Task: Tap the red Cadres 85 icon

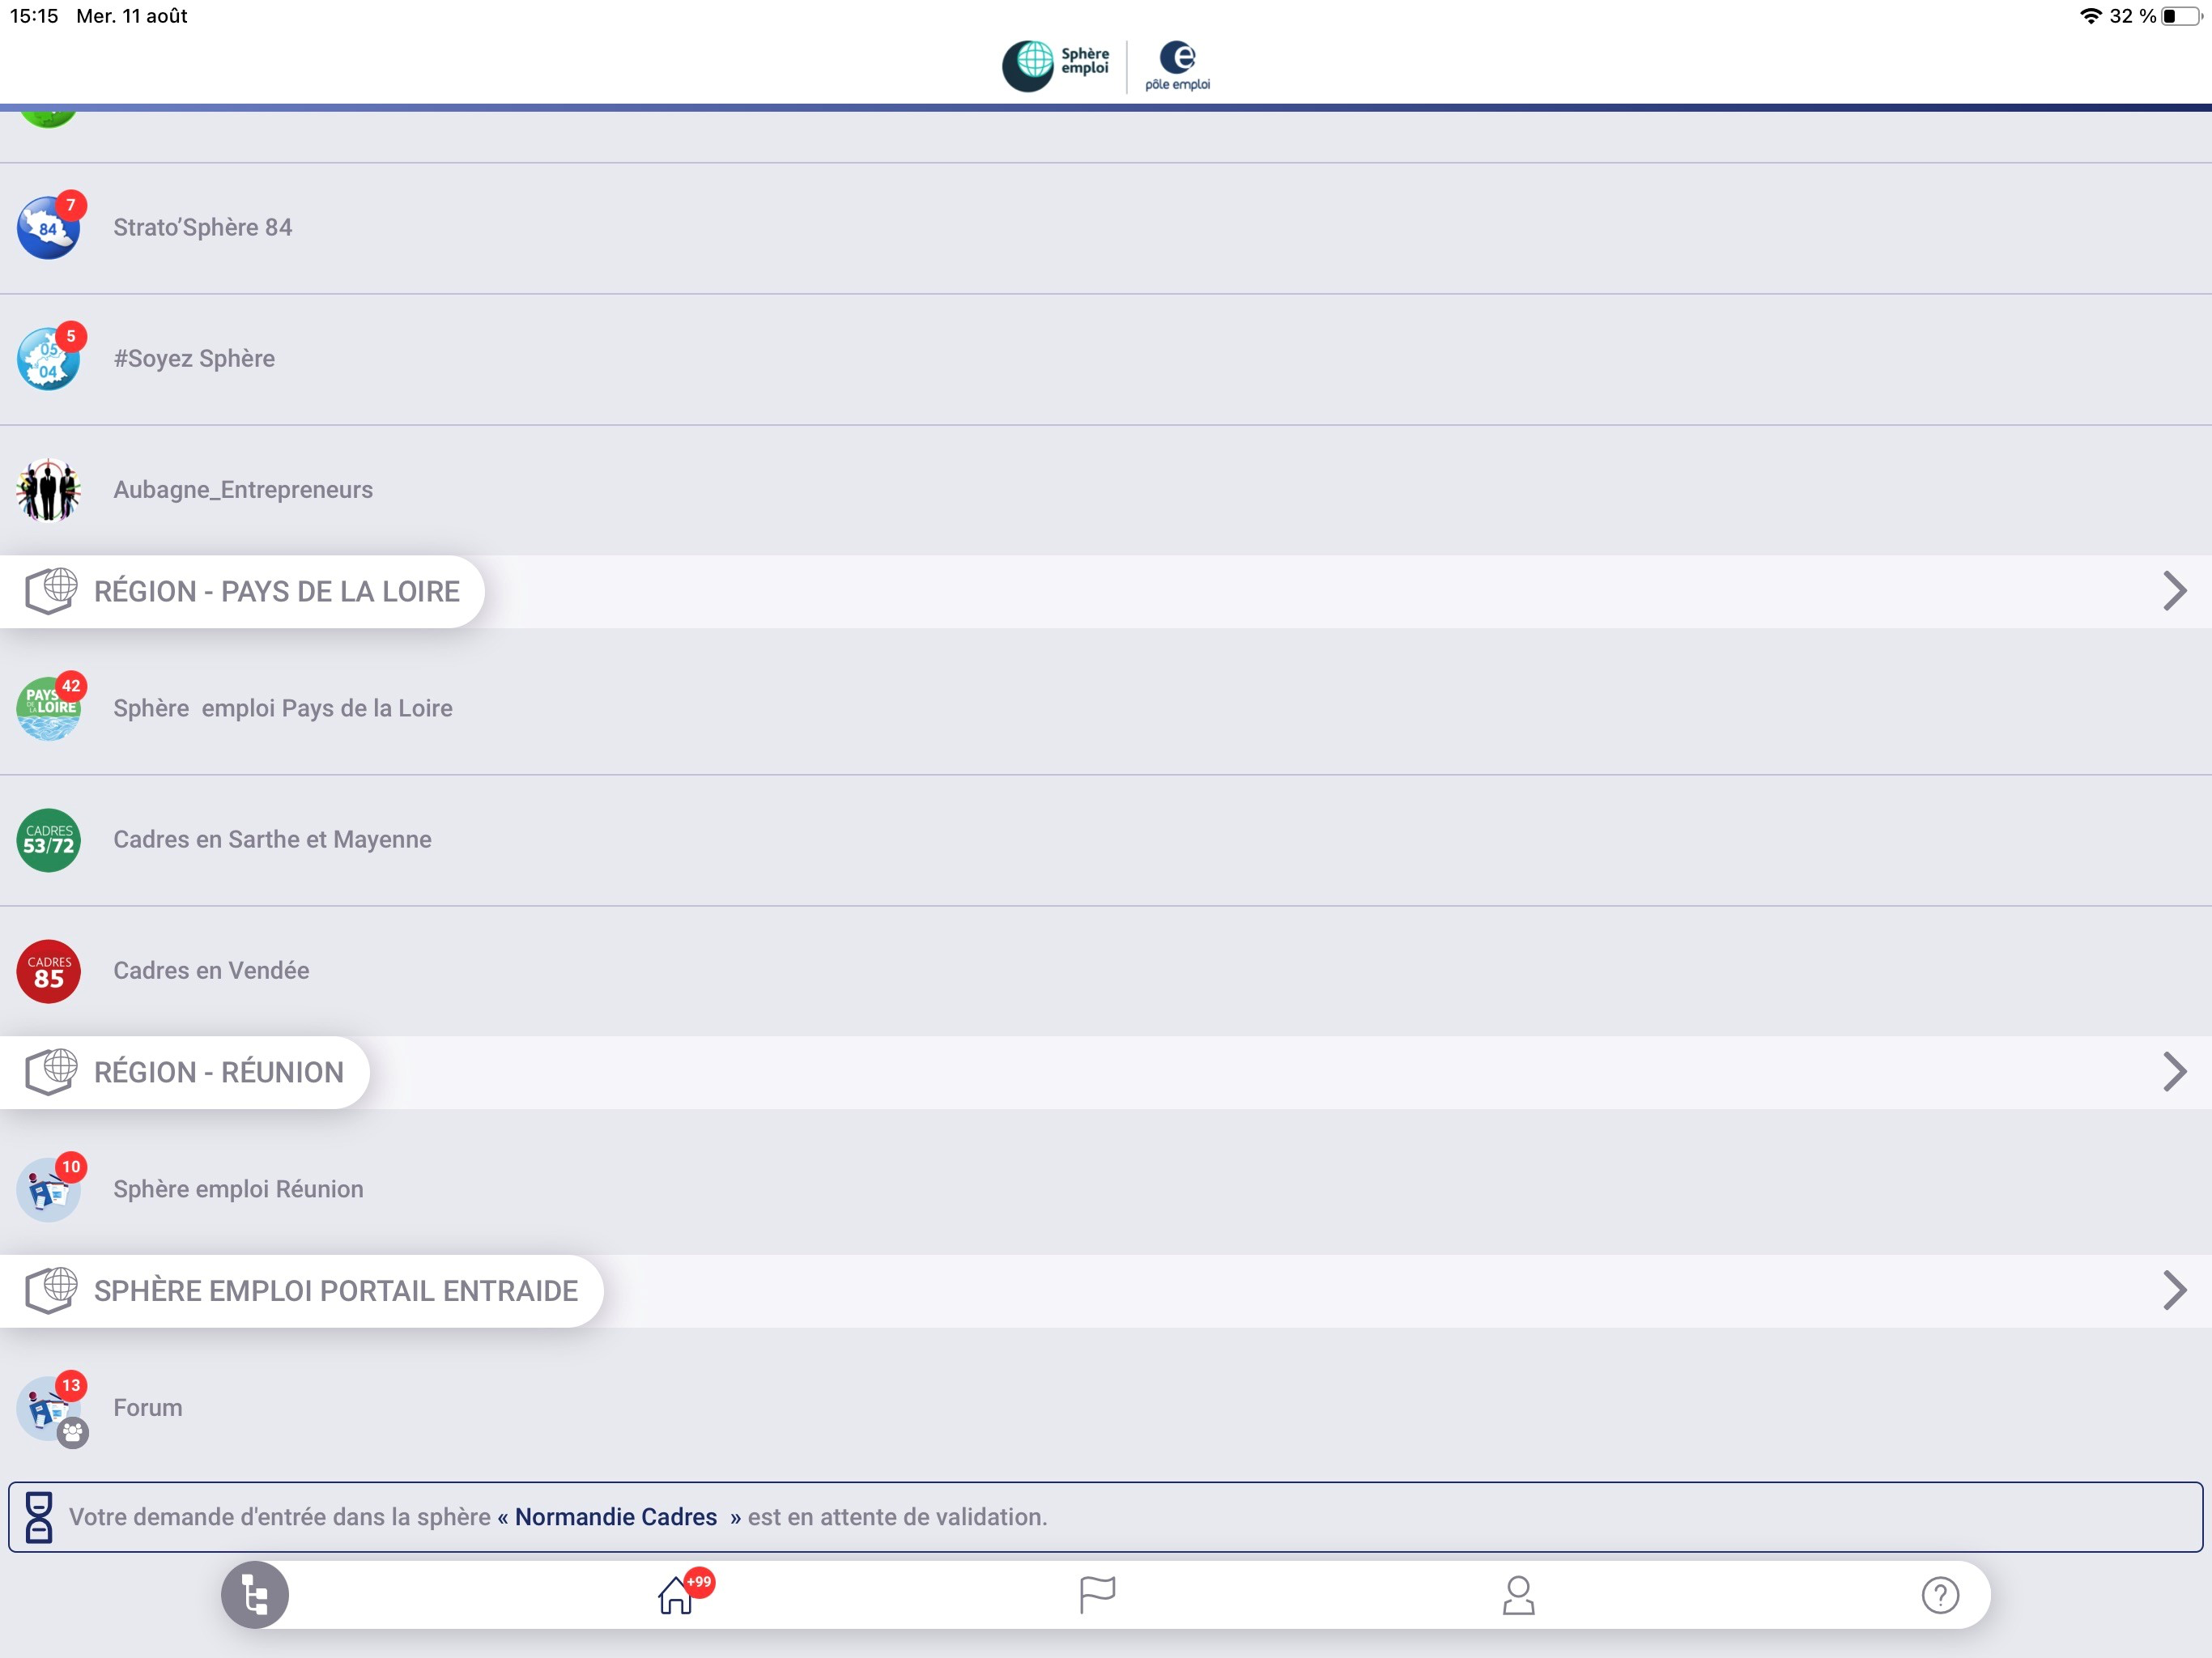Action: tap(48, 971)
